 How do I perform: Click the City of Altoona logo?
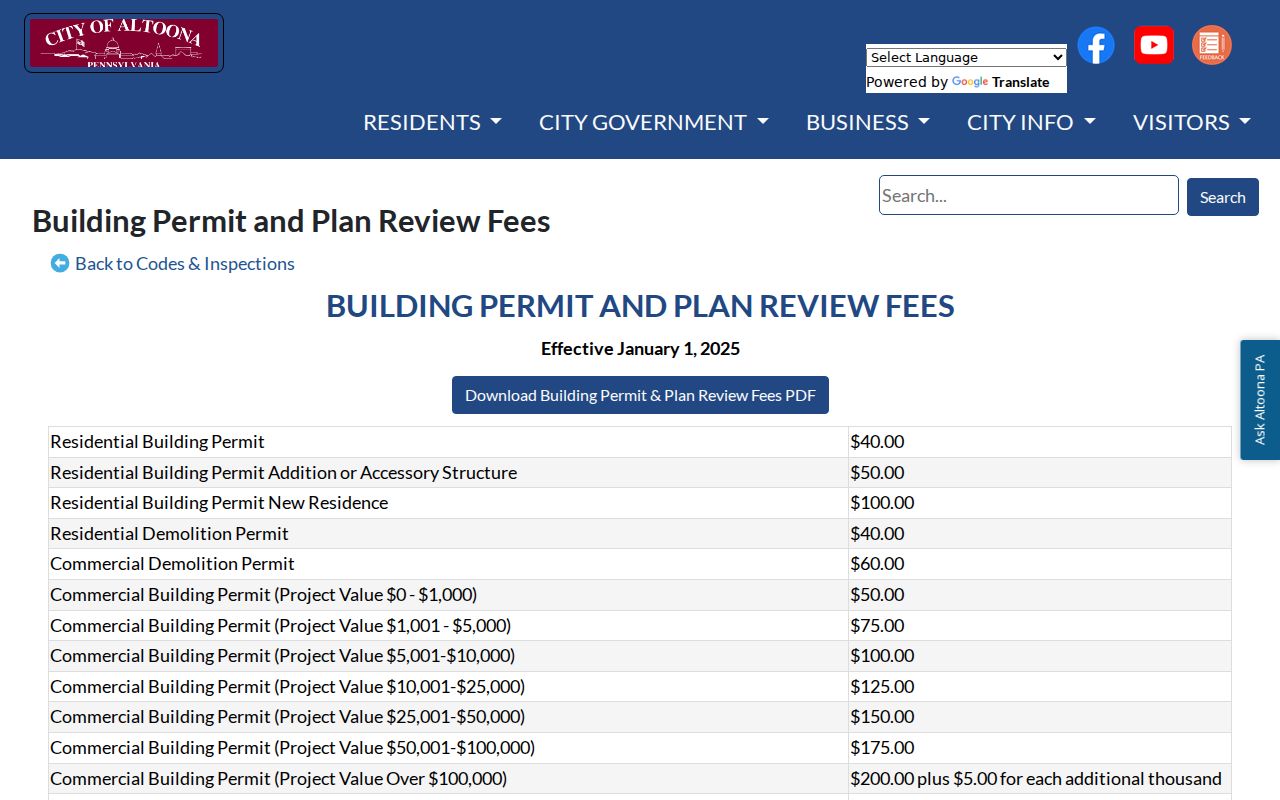(124, 43)
